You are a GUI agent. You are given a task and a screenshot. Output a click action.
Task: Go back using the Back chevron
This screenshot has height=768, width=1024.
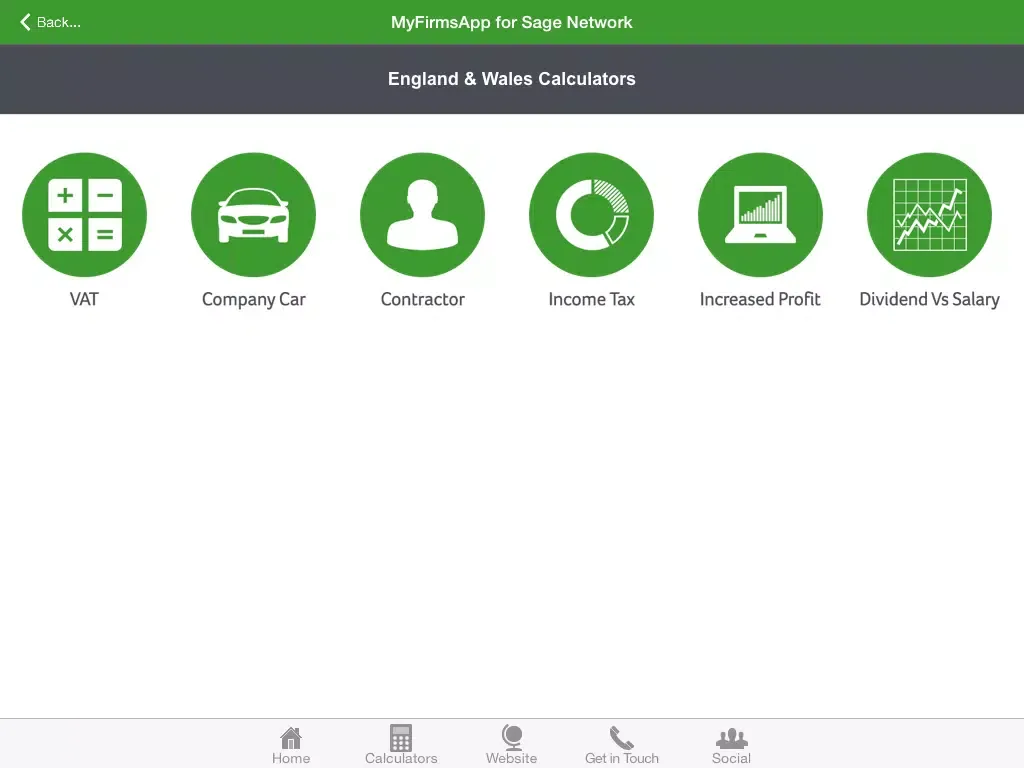point(50,22)
